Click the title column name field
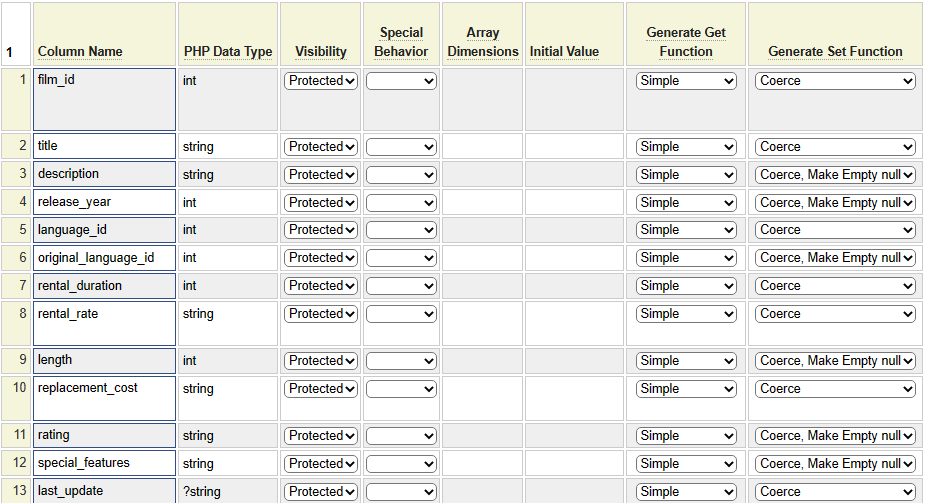Screen dimensions: 925x503 click(x=105, y=146)
